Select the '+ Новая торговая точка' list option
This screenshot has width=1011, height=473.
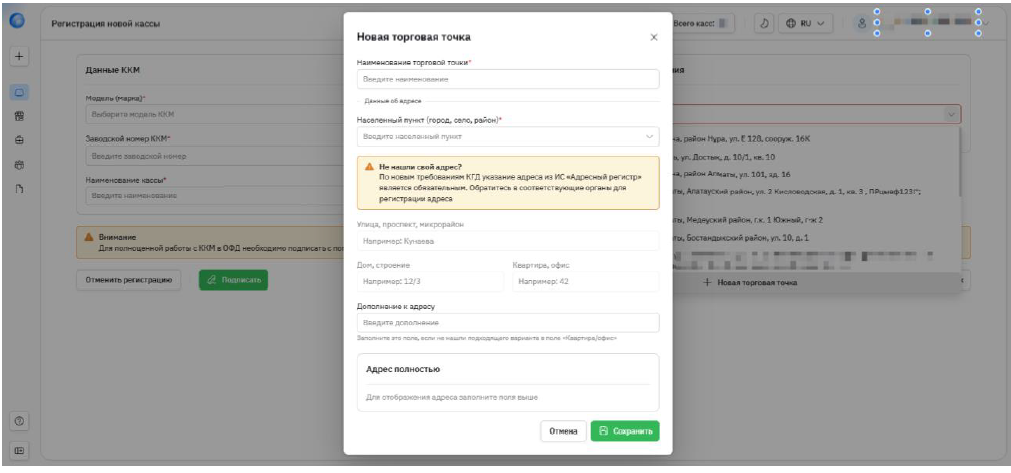[x=750, y=283]
